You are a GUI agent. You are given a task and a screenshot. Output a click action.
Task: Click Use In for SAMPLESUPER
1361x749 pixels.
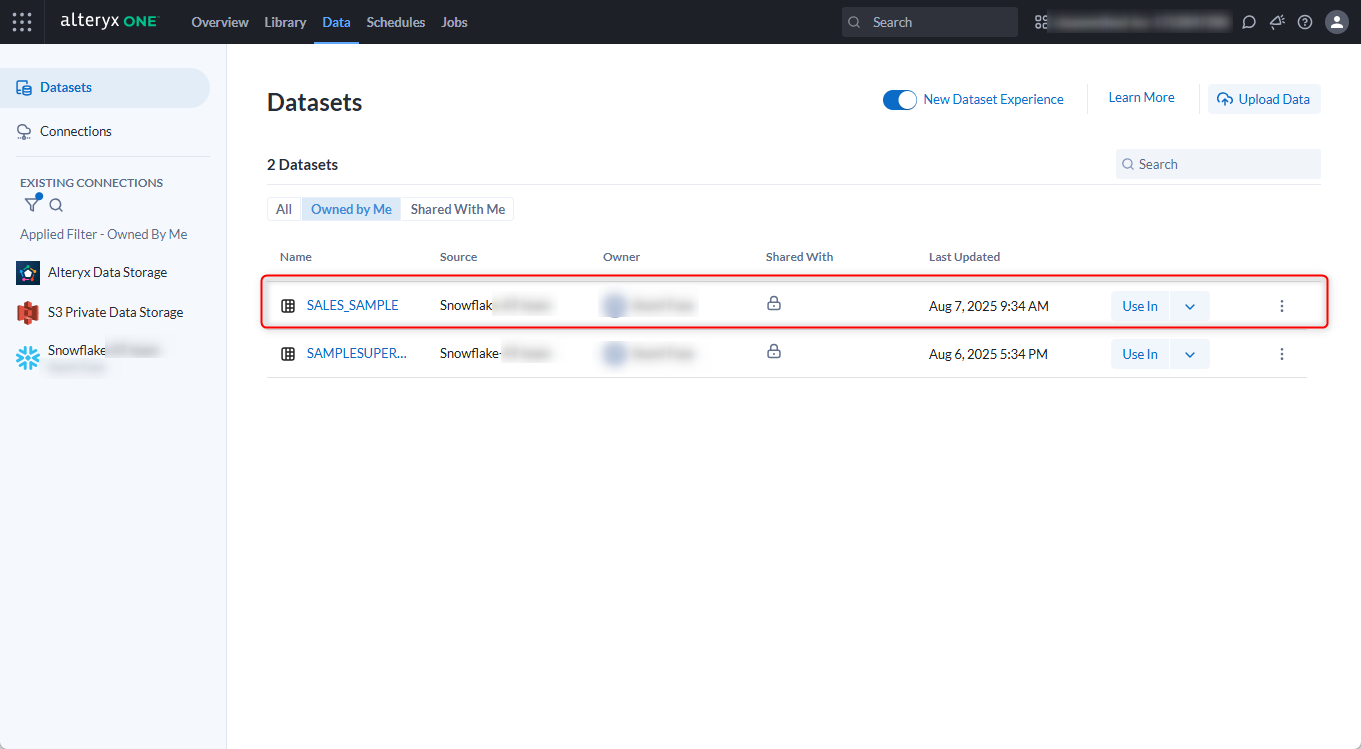click(1140, 354)
